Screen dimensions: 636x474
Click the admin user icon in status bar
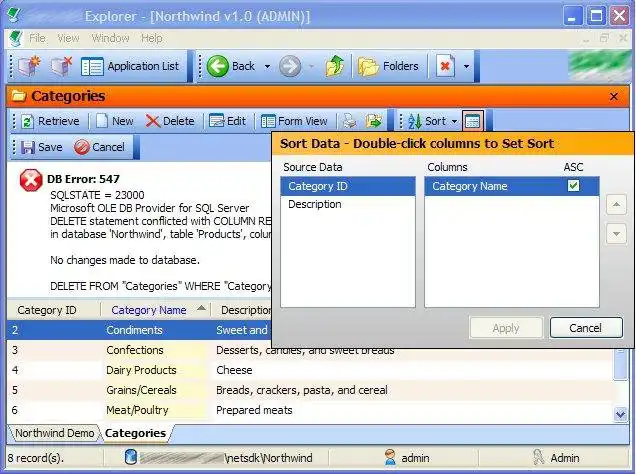(390, 457)
